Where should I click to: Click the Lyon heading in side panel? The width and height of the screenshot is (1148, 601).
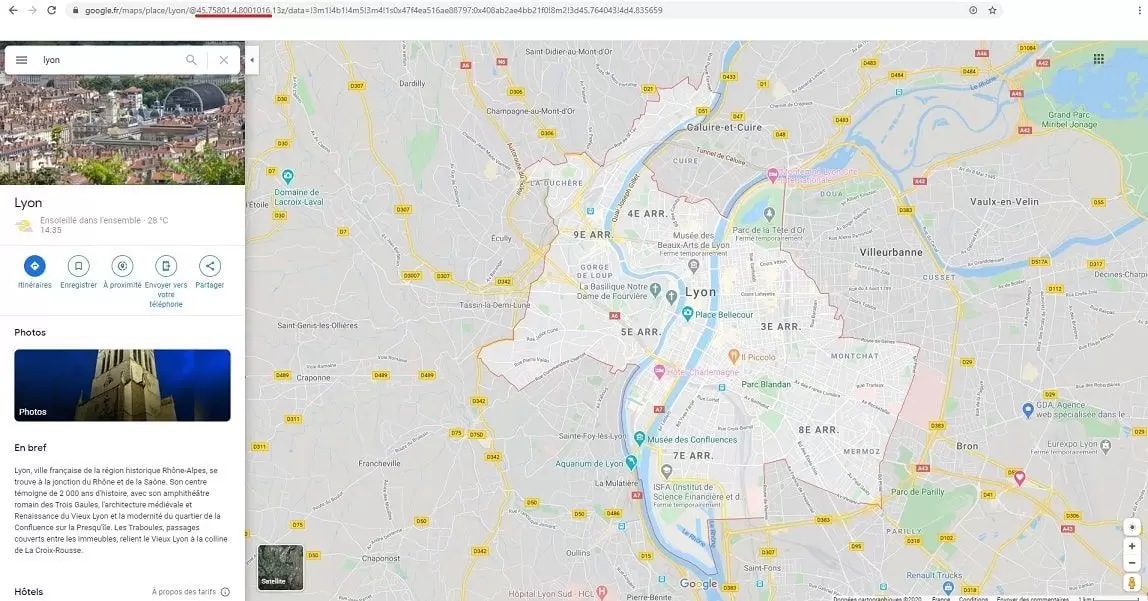point(28,203)
